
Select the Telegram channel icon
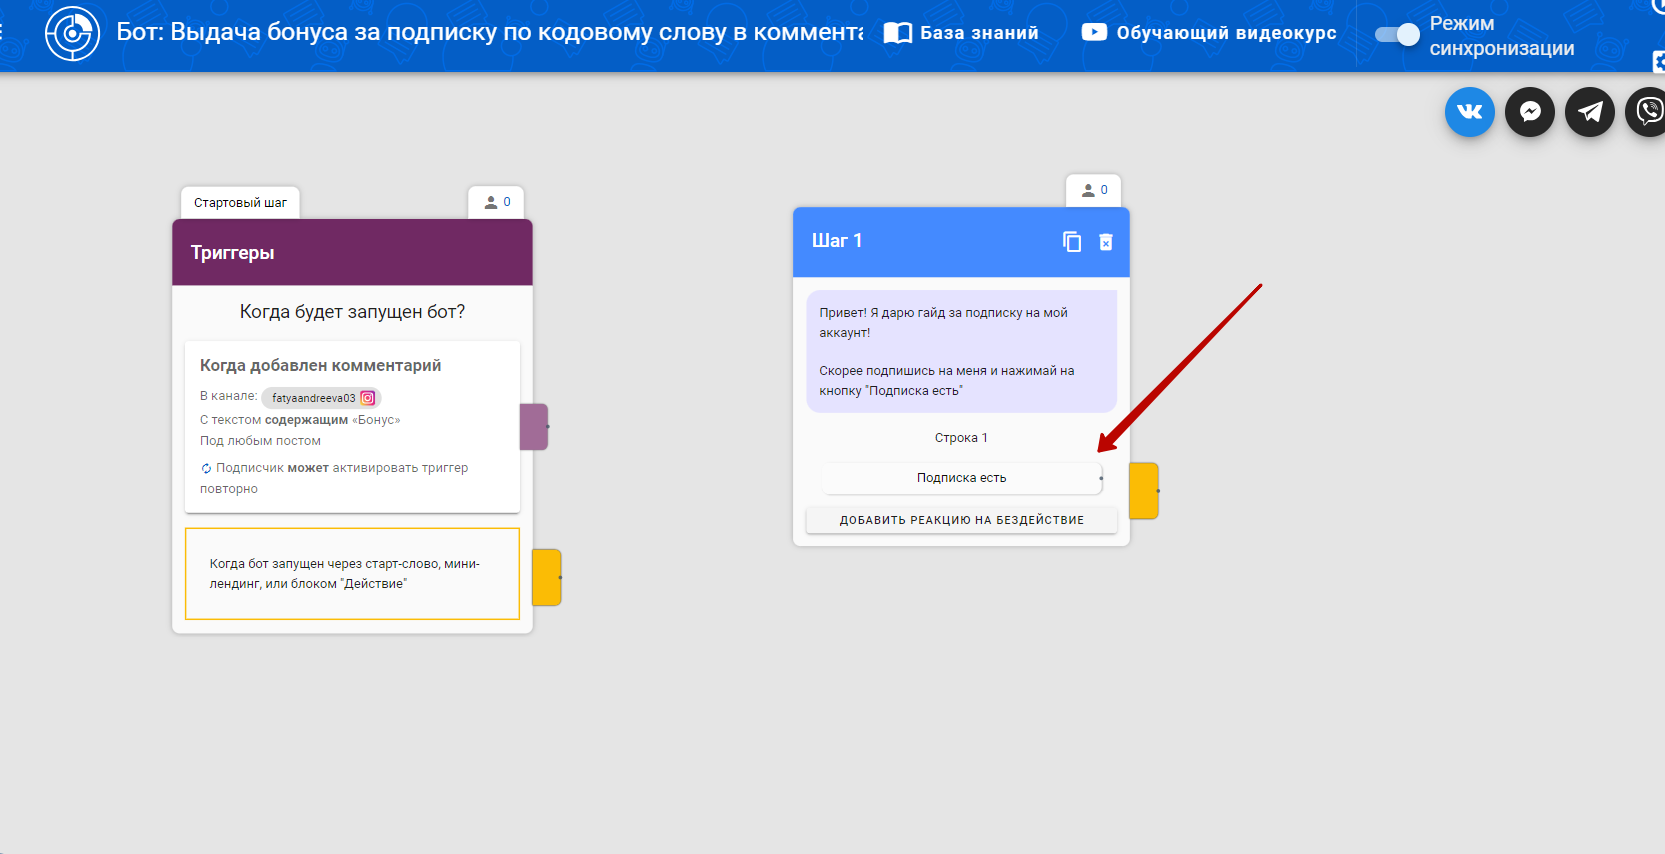point(1590,112)
